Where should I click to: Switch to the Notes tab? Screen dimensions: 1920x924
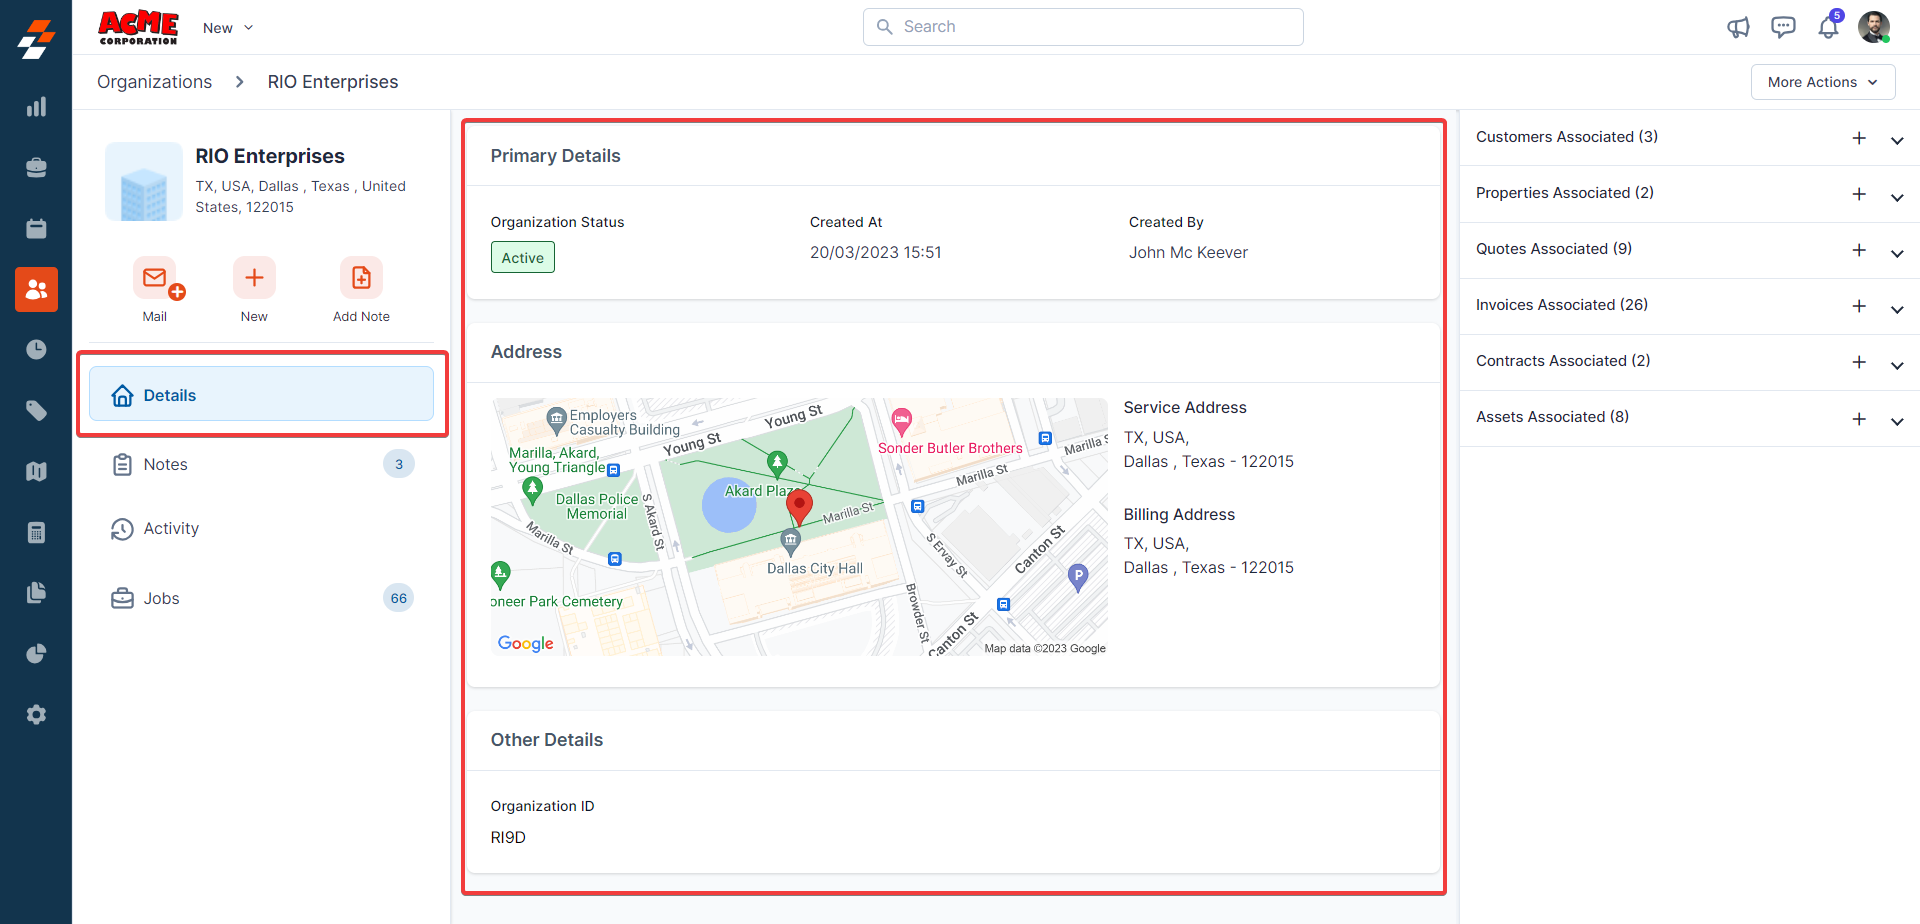tap(166, 464)
